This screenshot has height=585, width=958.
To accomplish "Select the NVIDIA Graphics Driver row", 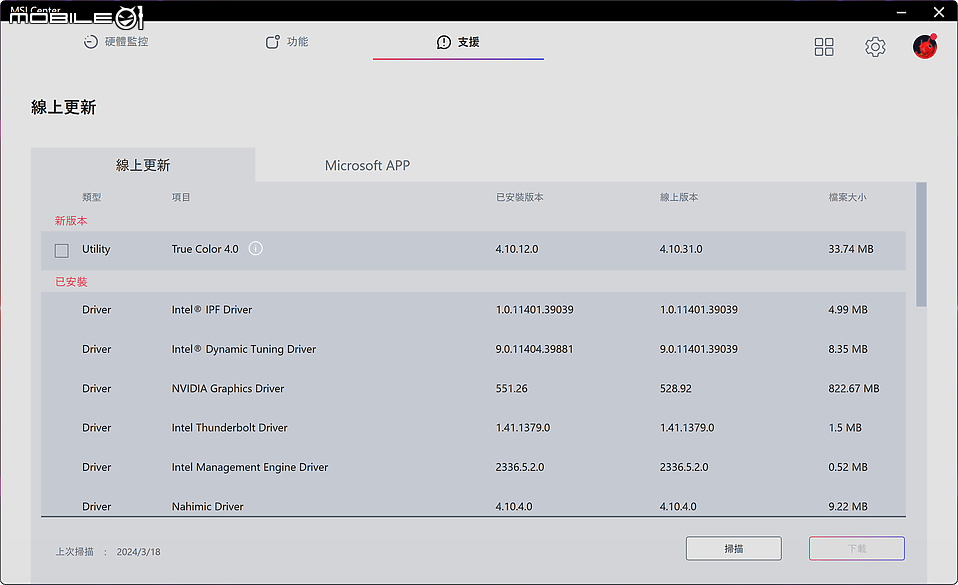I will (x=473, y=388).
